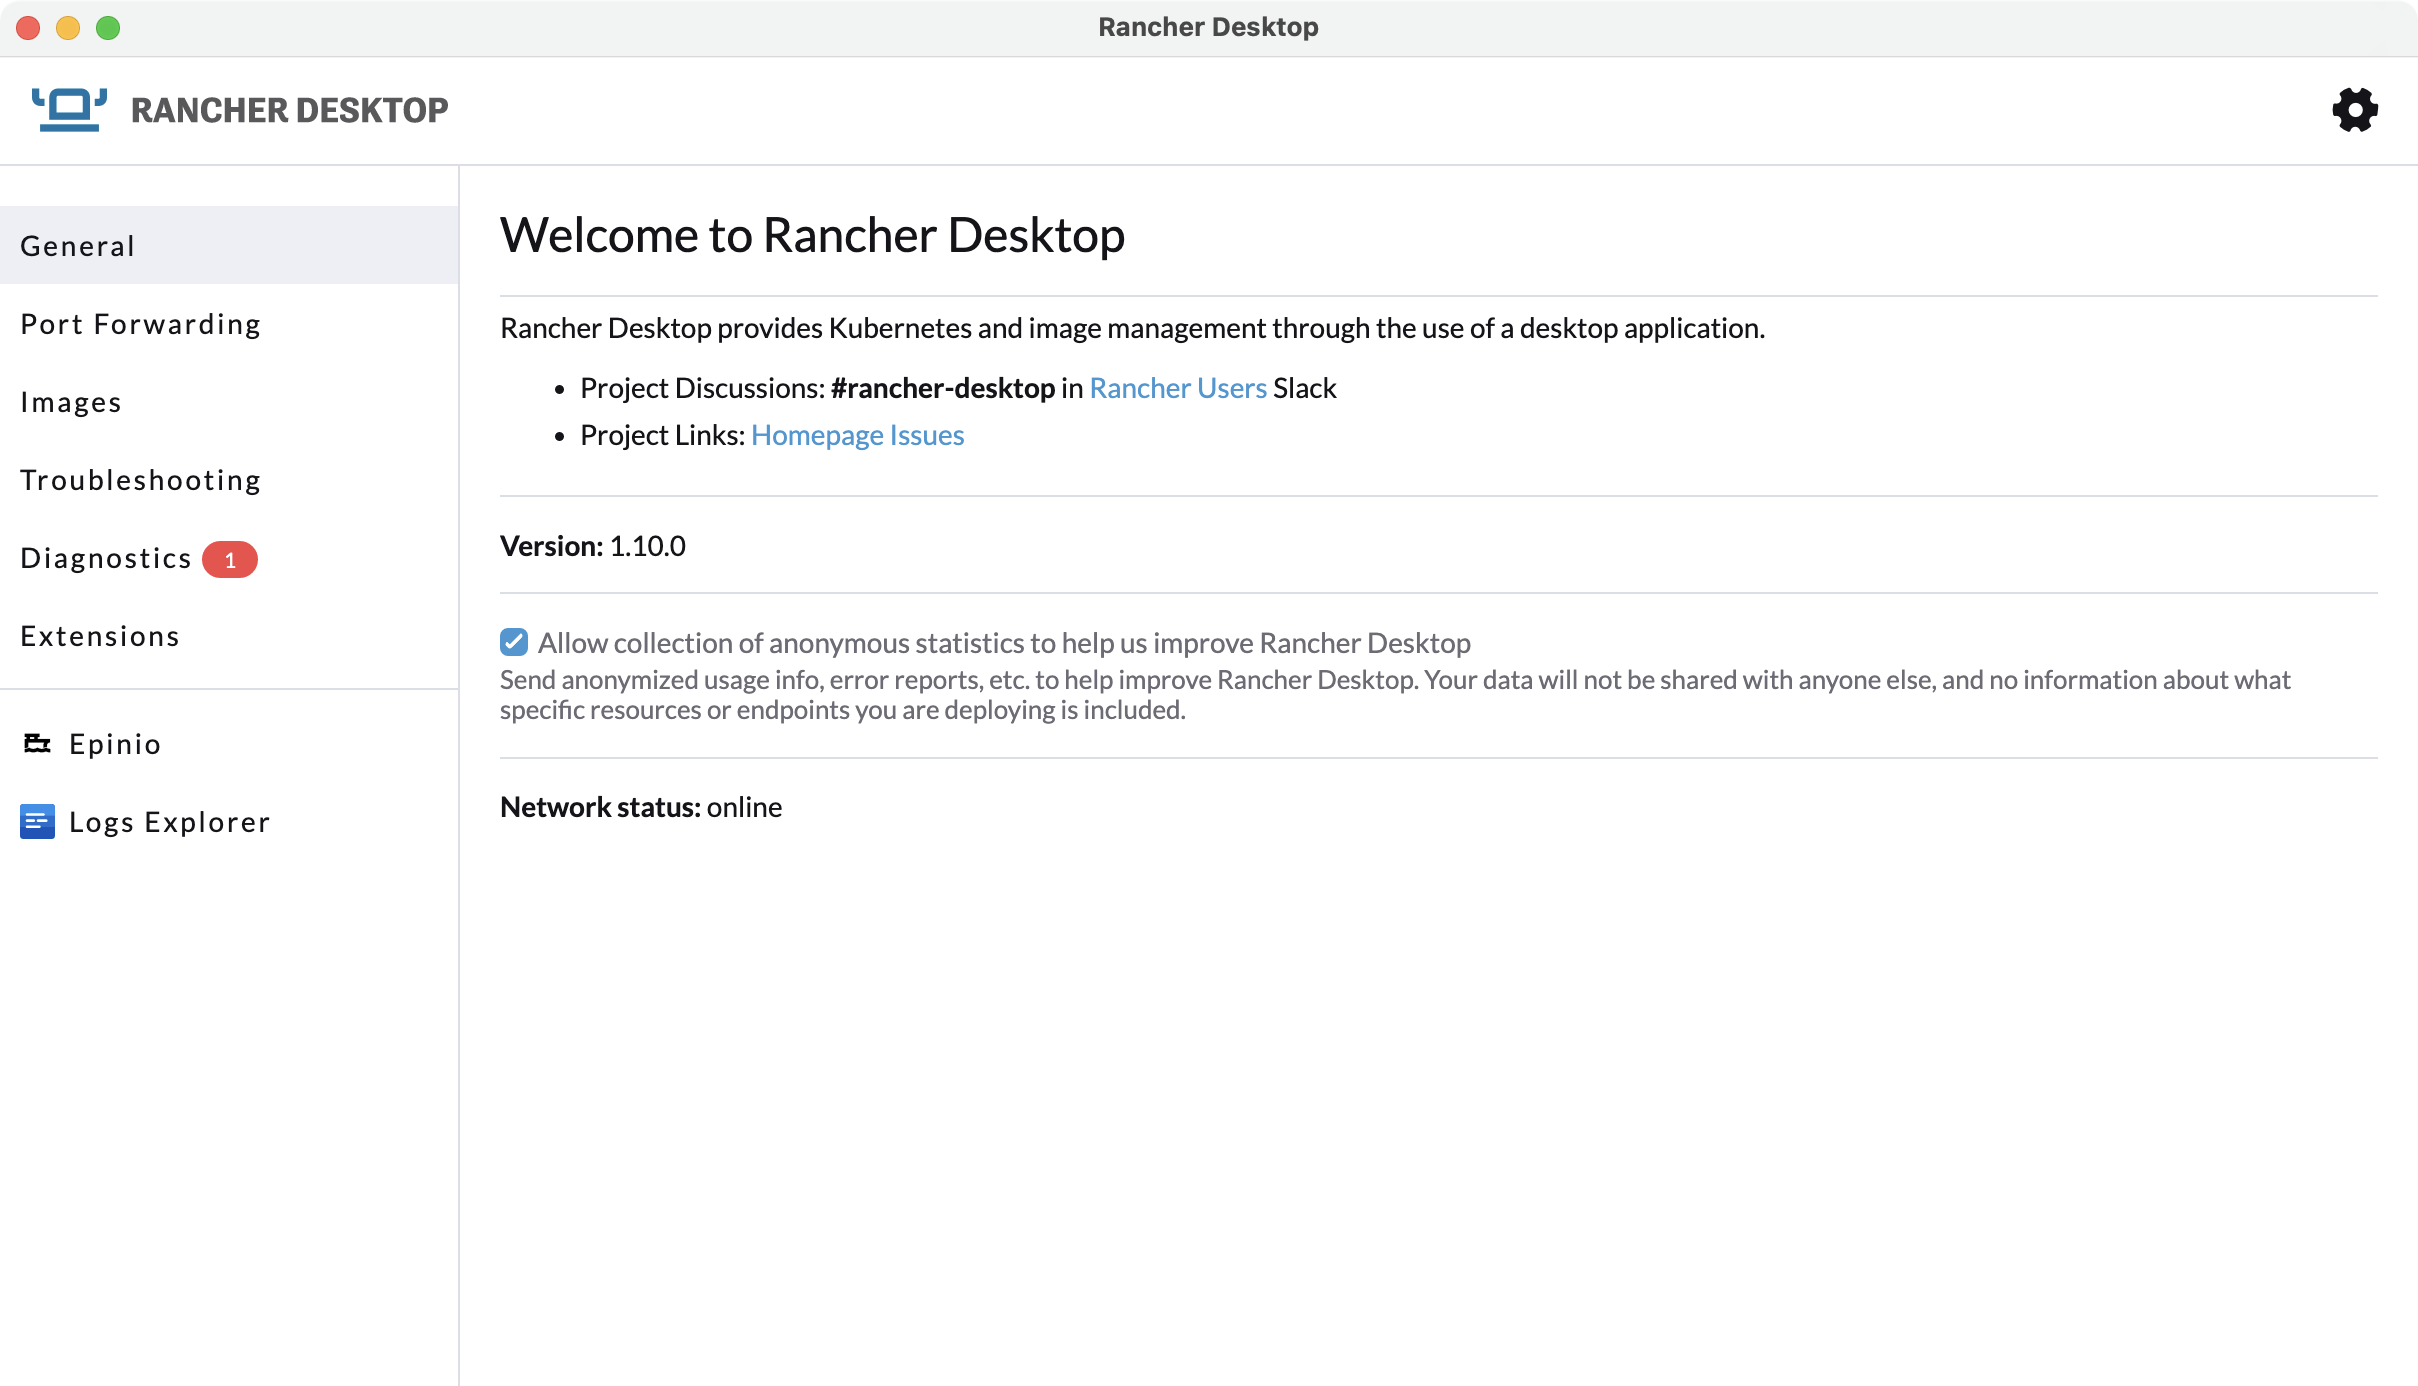Select the General tab in the sidebar
Image resolution: width=2418 pixels, height=1386 pixels.
tap(78, 245)
